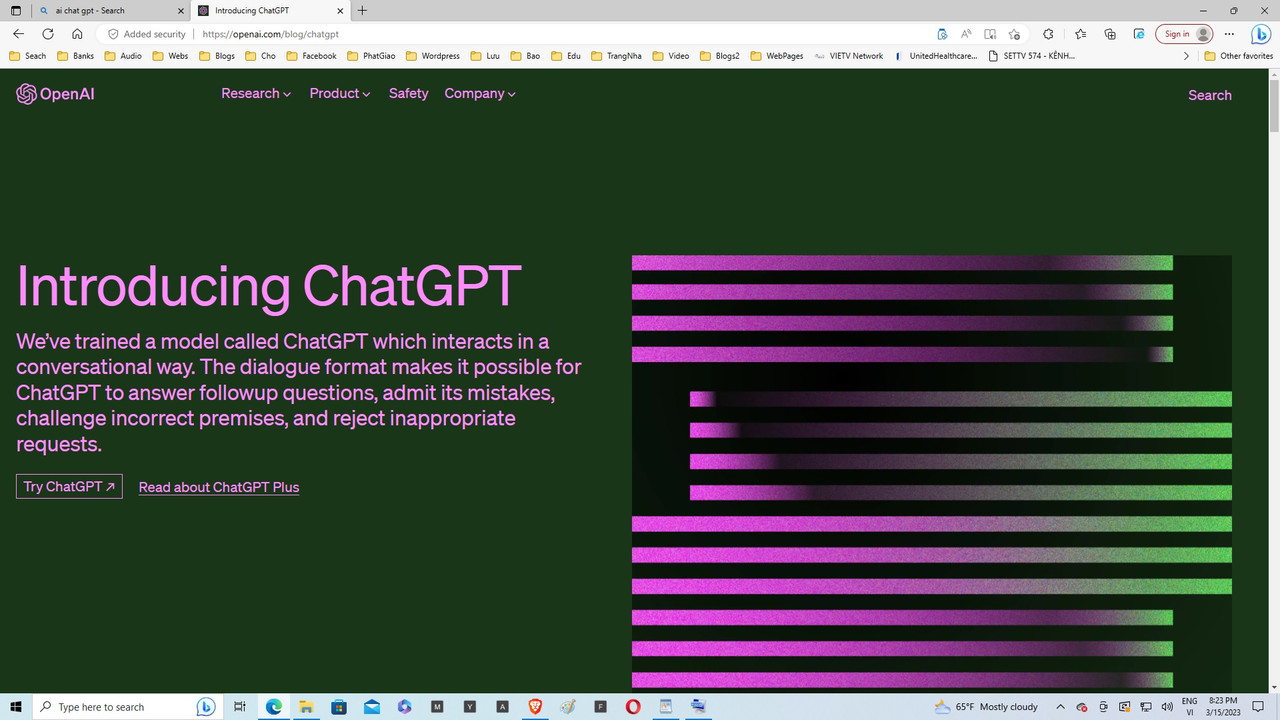Close the Introducing ChatGPT tab
Screen dimensions: 1280x720
coord(338,10)
